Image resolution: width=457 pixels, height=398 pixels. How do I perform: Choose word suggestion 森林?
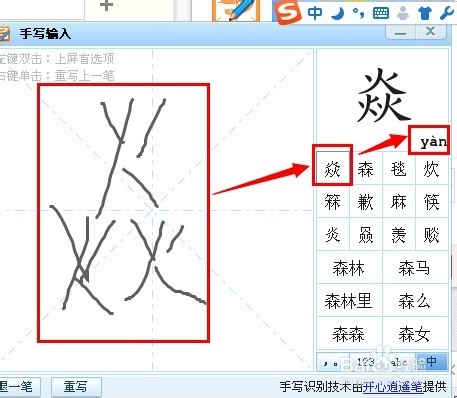pyautogui.click(x=349, y=268)
